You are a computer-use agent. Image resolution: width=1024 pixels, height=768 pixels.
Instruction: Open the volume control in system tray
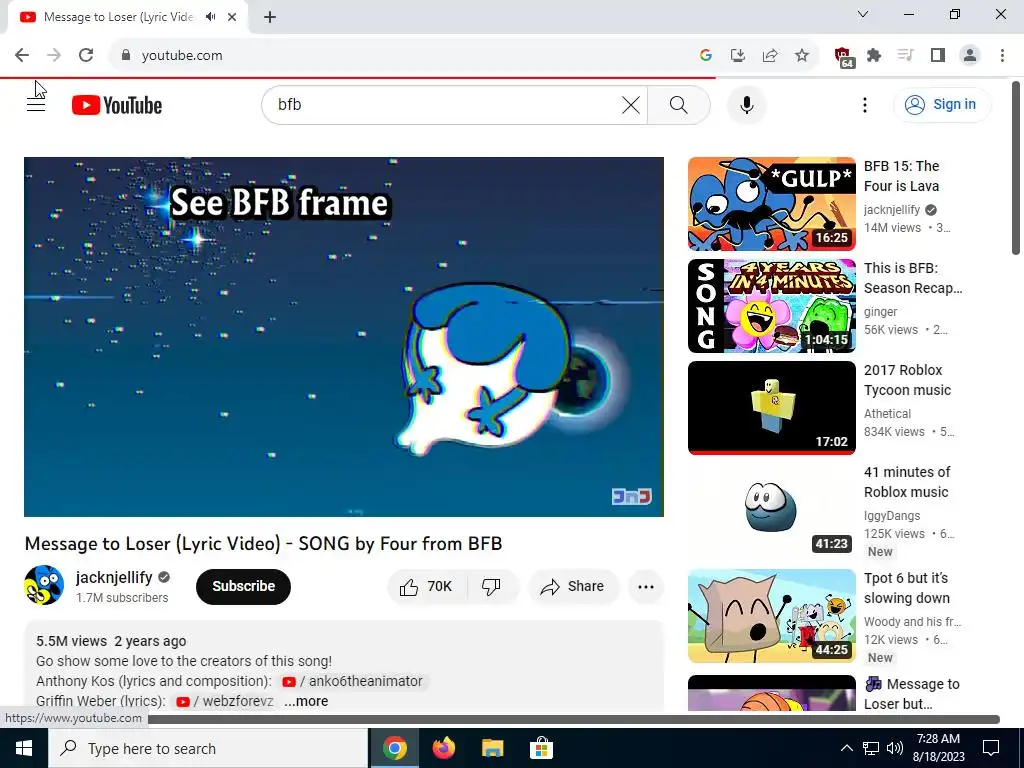[x=895, y=748]
